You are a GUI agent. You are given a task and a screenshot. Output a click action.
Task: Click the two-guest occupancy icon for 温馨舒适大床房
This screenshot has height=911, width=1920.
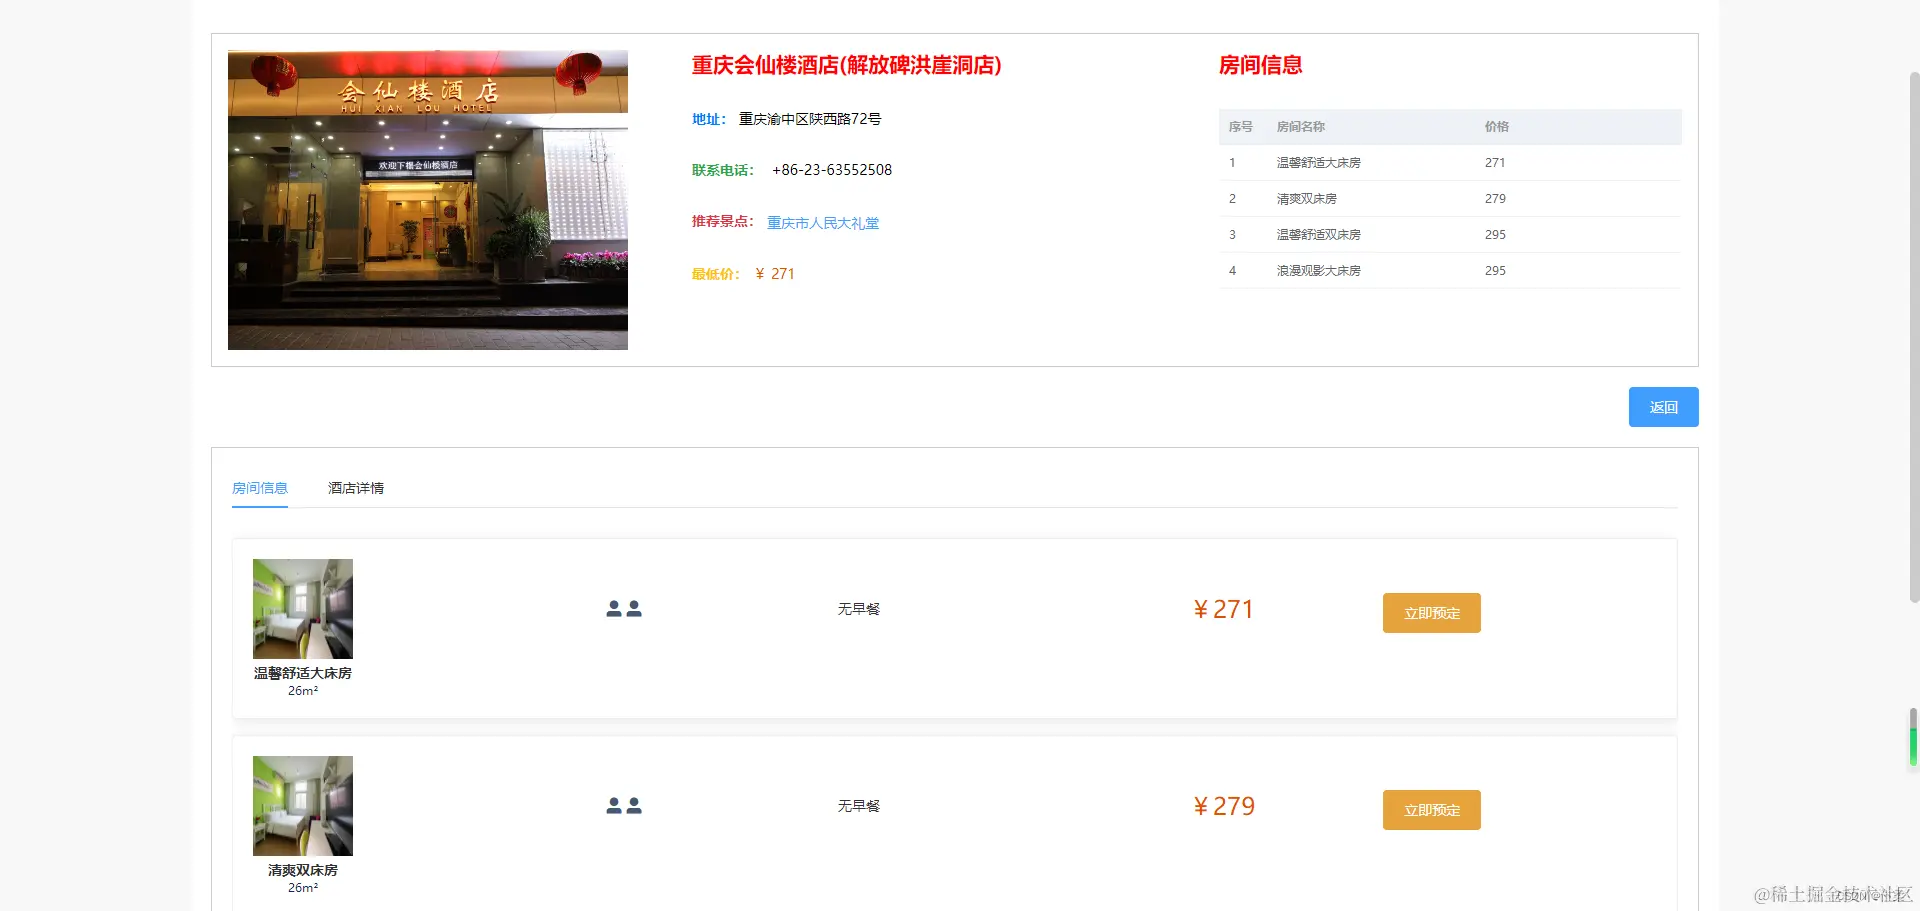pos(624,608)
